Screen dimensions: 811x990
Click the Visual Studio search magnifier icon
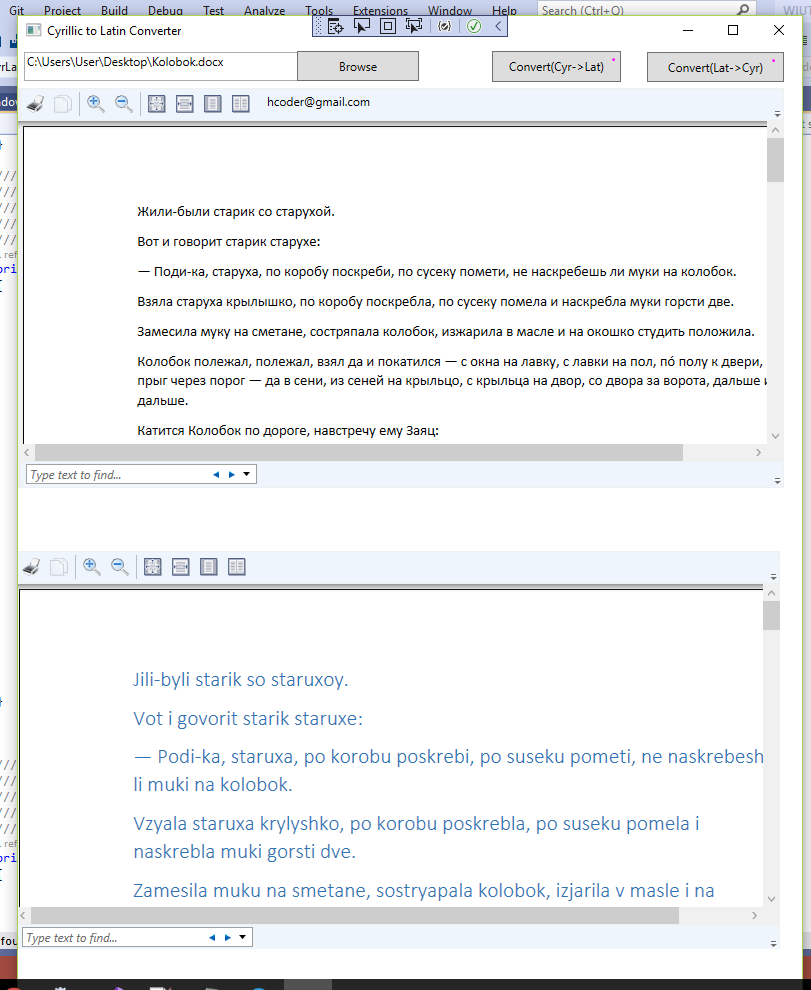point(743,9)
